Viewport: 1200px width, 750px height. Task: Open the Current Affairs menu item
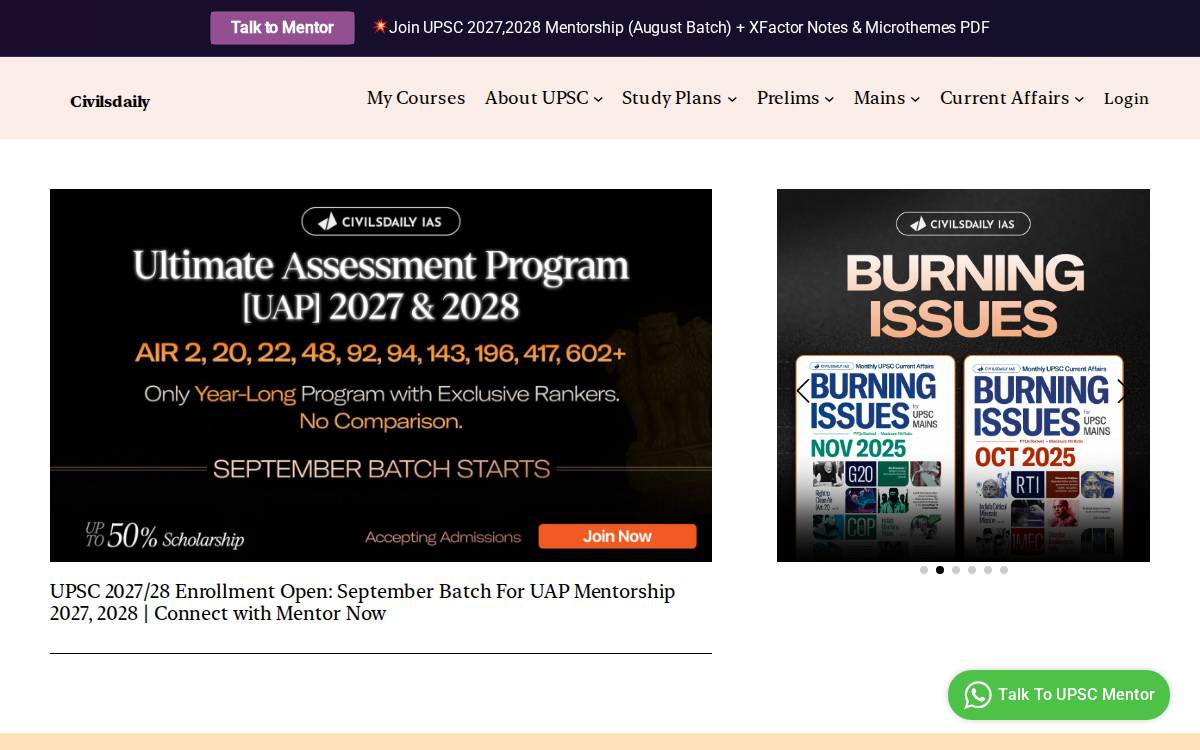point(1004,98)
